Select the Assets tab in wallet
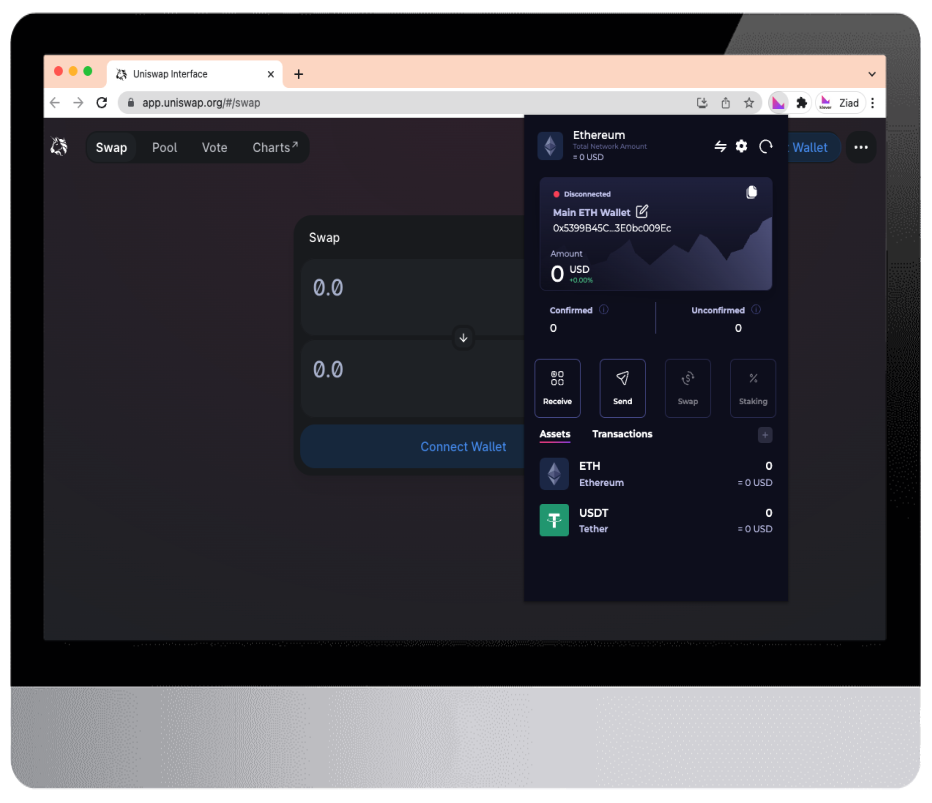The width and height of the screenshot is (932, 803). (555, 434)
